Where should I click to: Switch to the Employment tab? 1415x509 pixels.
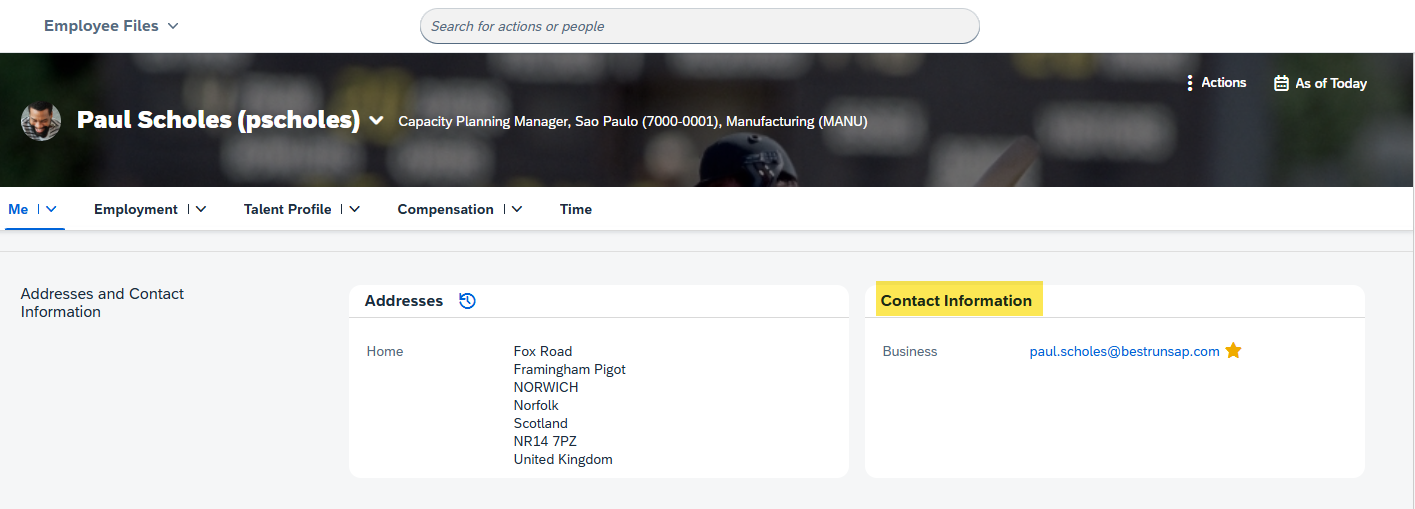(136, 209)
